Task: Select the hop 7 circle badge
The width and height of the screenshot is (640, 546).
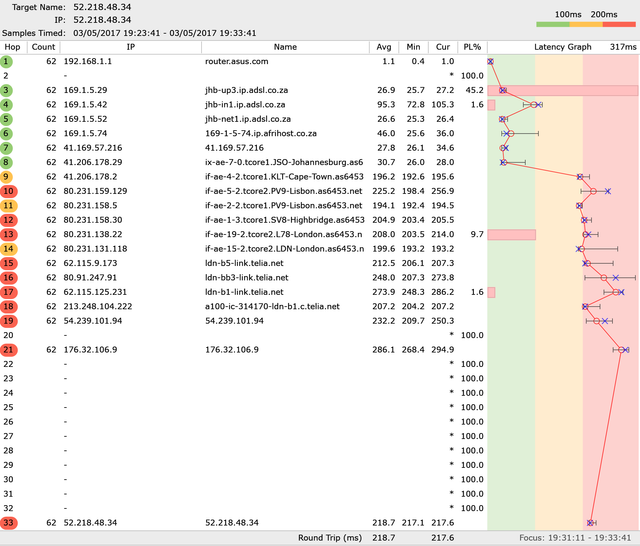Action: (6, 148)
